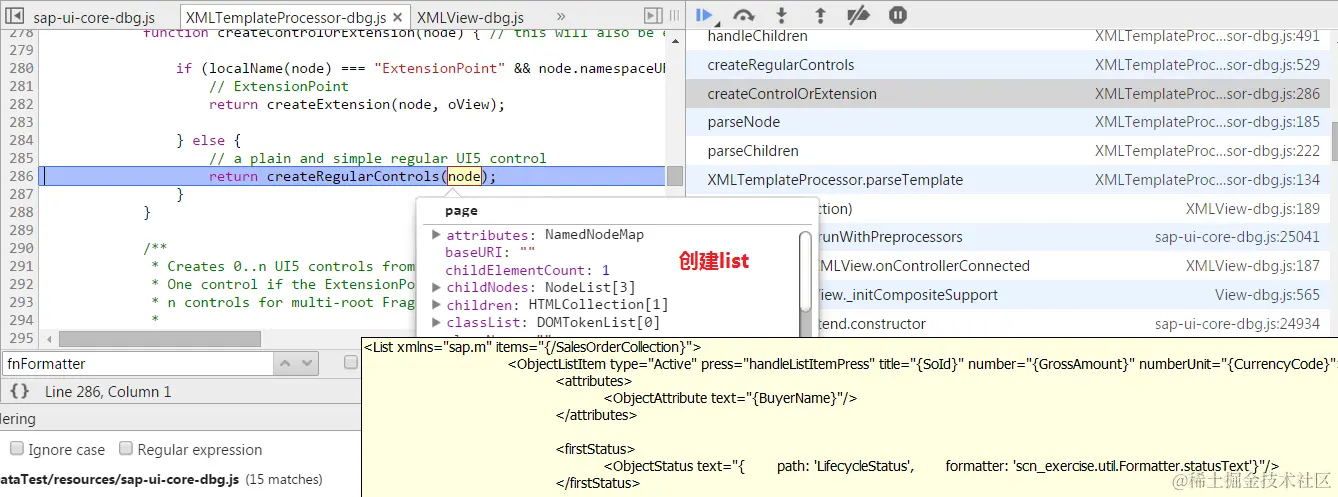The height and width of the screenshot is (497, 1338).
Task: Click the Line 286, Column 1 status text
Action: point(108,391)
